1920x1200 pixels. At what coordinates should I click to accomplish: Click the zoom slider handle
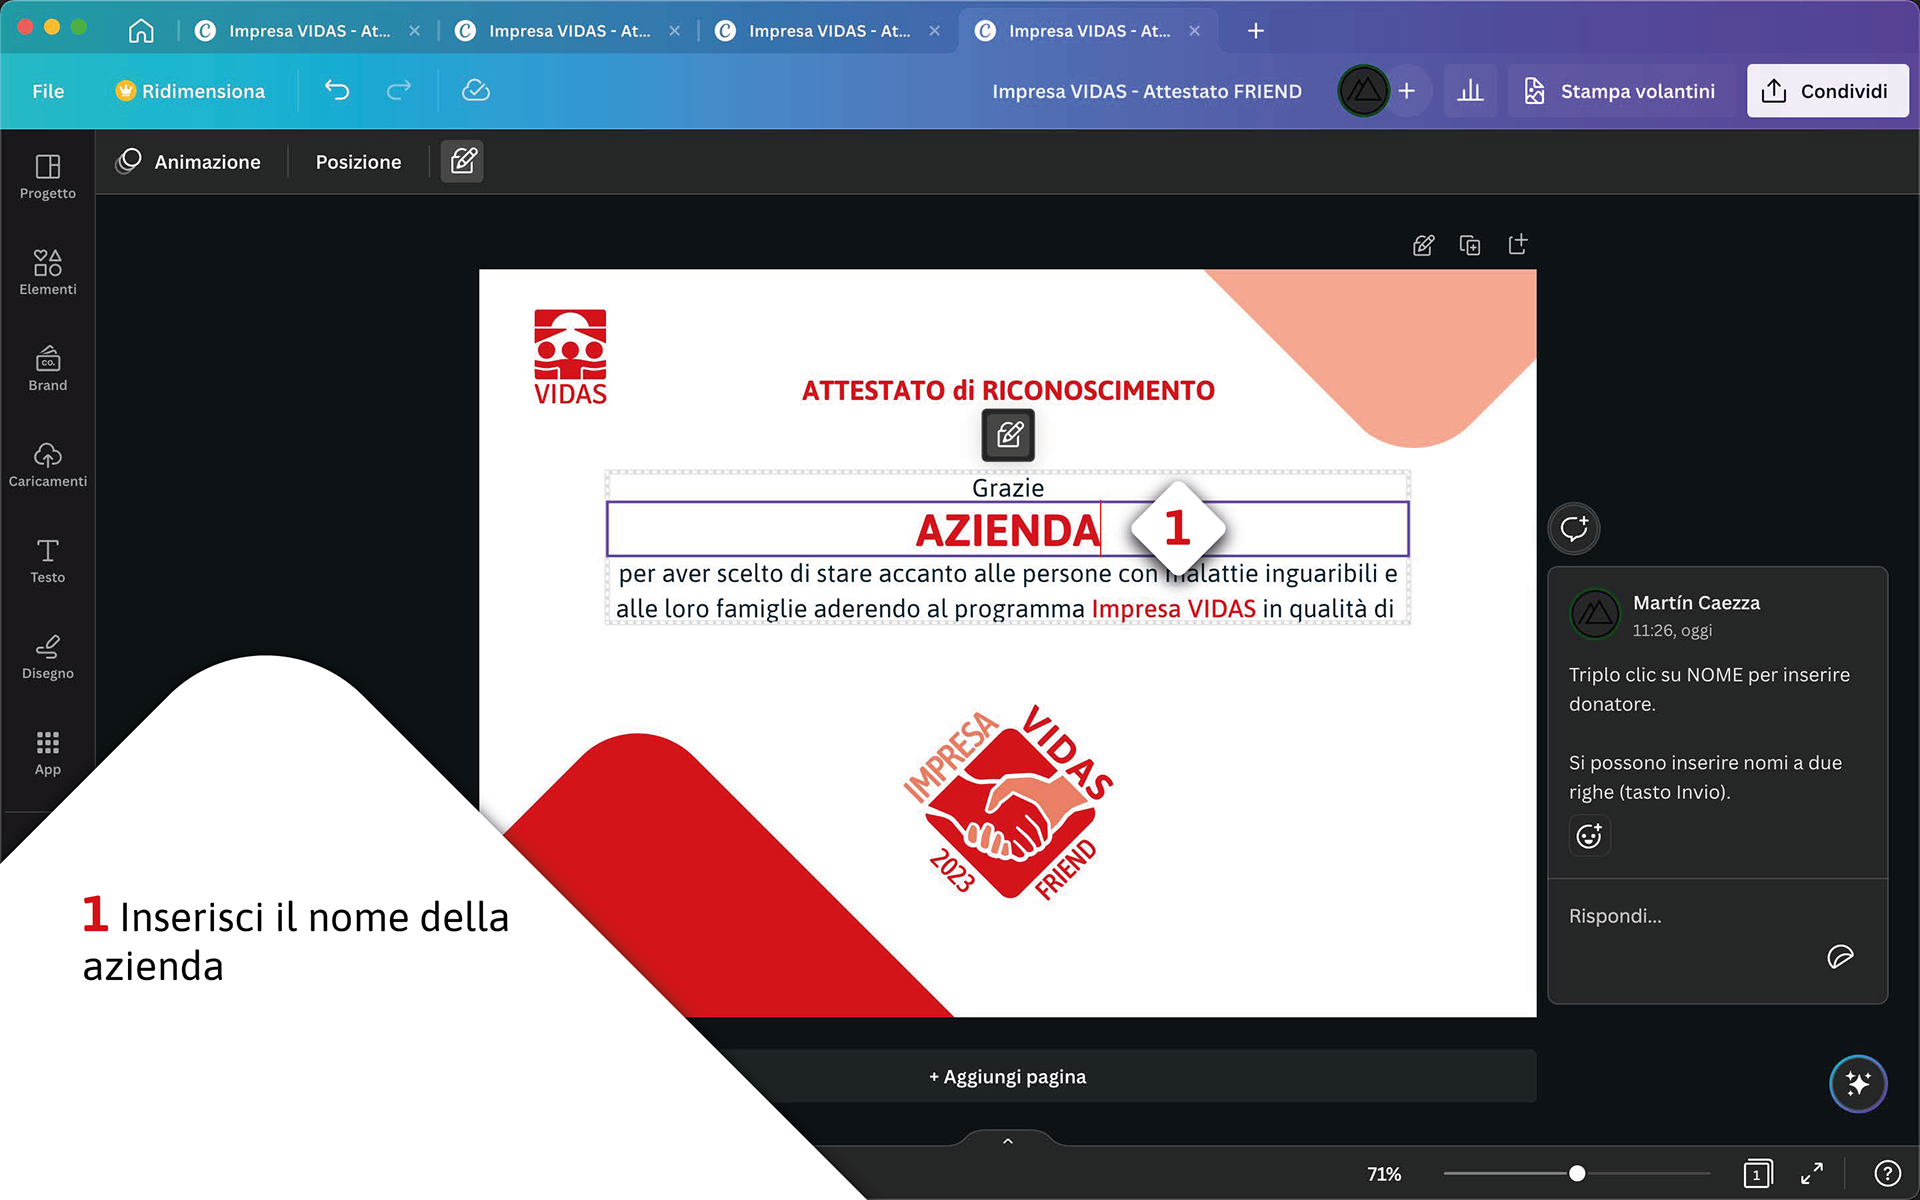1577,1173
